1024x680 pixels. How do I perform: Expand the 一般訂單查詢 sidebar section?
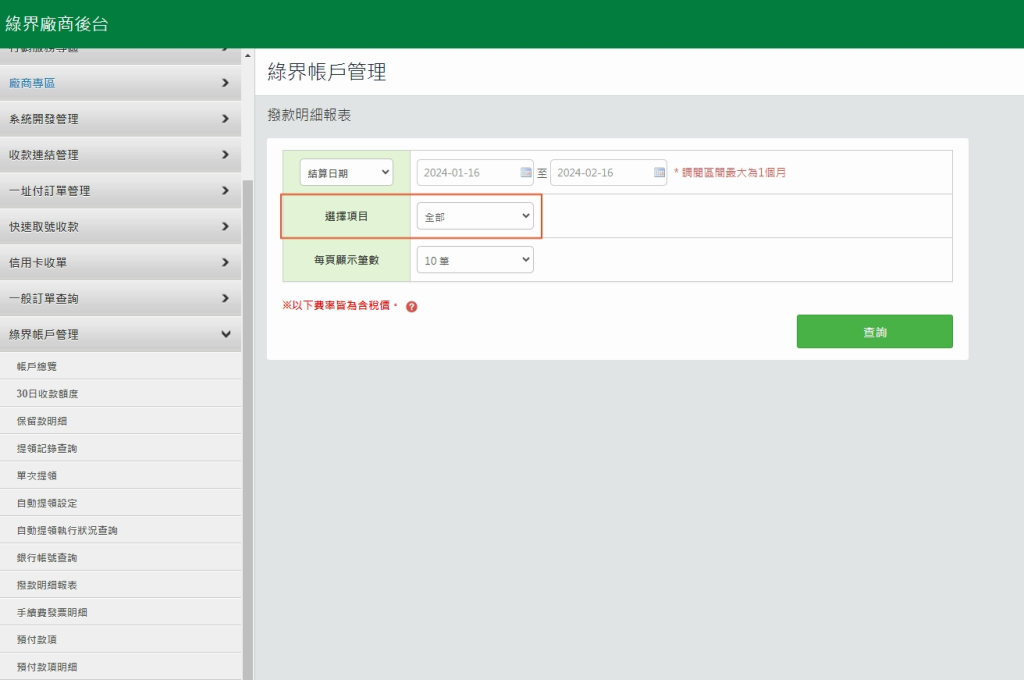tap(120, 299)
